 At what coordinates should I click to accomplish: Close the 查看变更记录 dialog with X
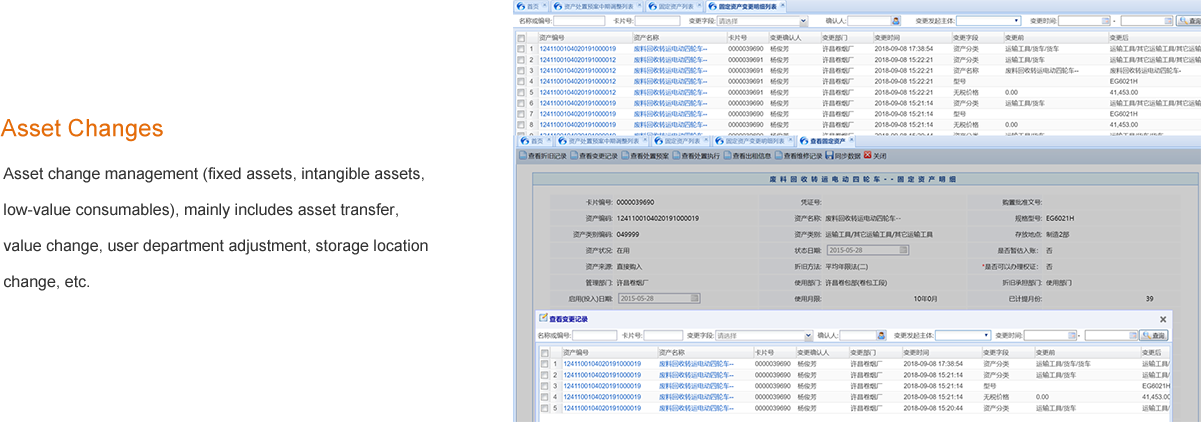coord(1162,319)
